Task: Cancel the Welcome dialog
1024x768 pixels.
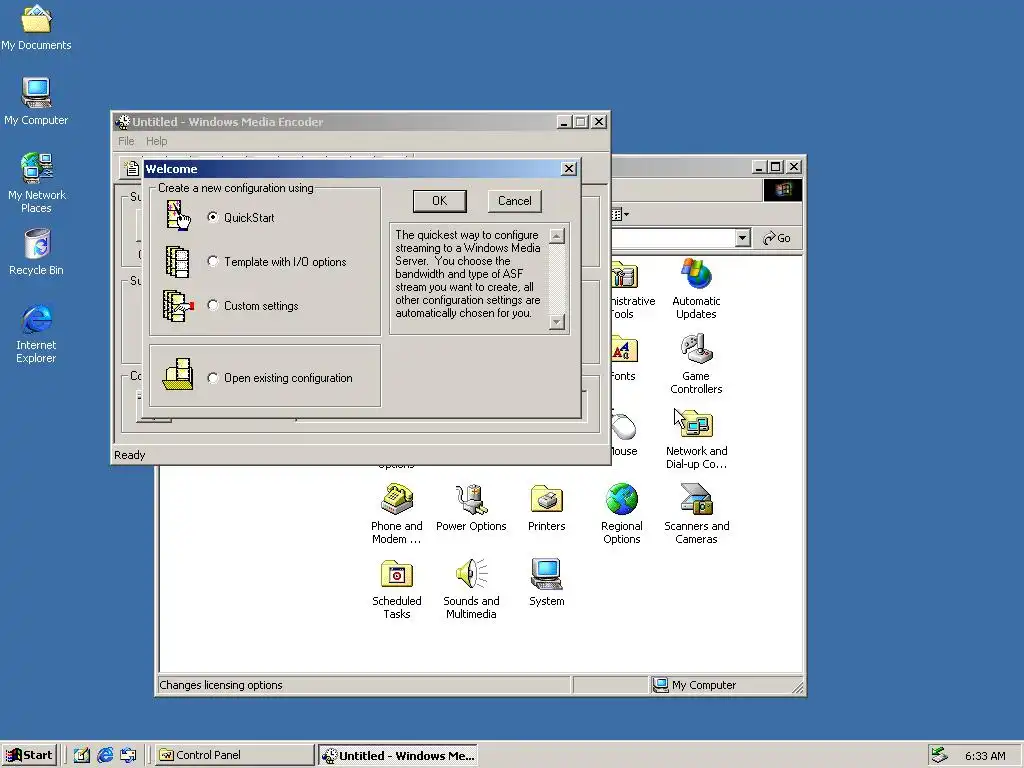Action: tap(515, 201)
